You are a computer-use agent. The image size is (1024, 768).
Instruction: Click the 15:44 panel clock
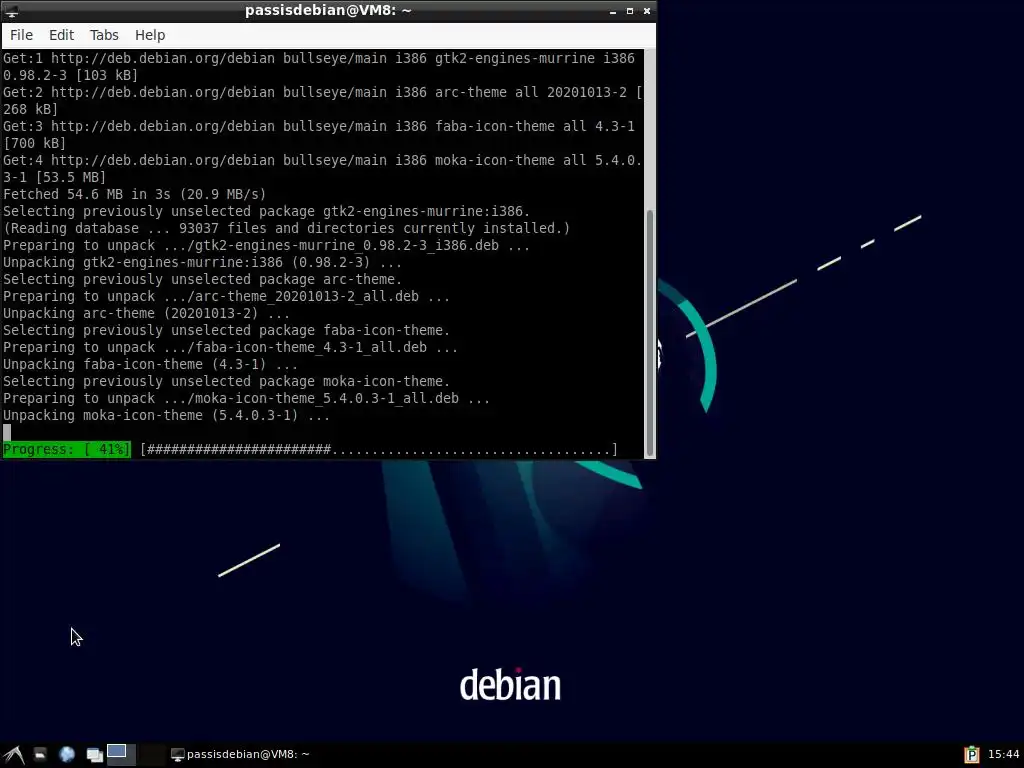1004,754
